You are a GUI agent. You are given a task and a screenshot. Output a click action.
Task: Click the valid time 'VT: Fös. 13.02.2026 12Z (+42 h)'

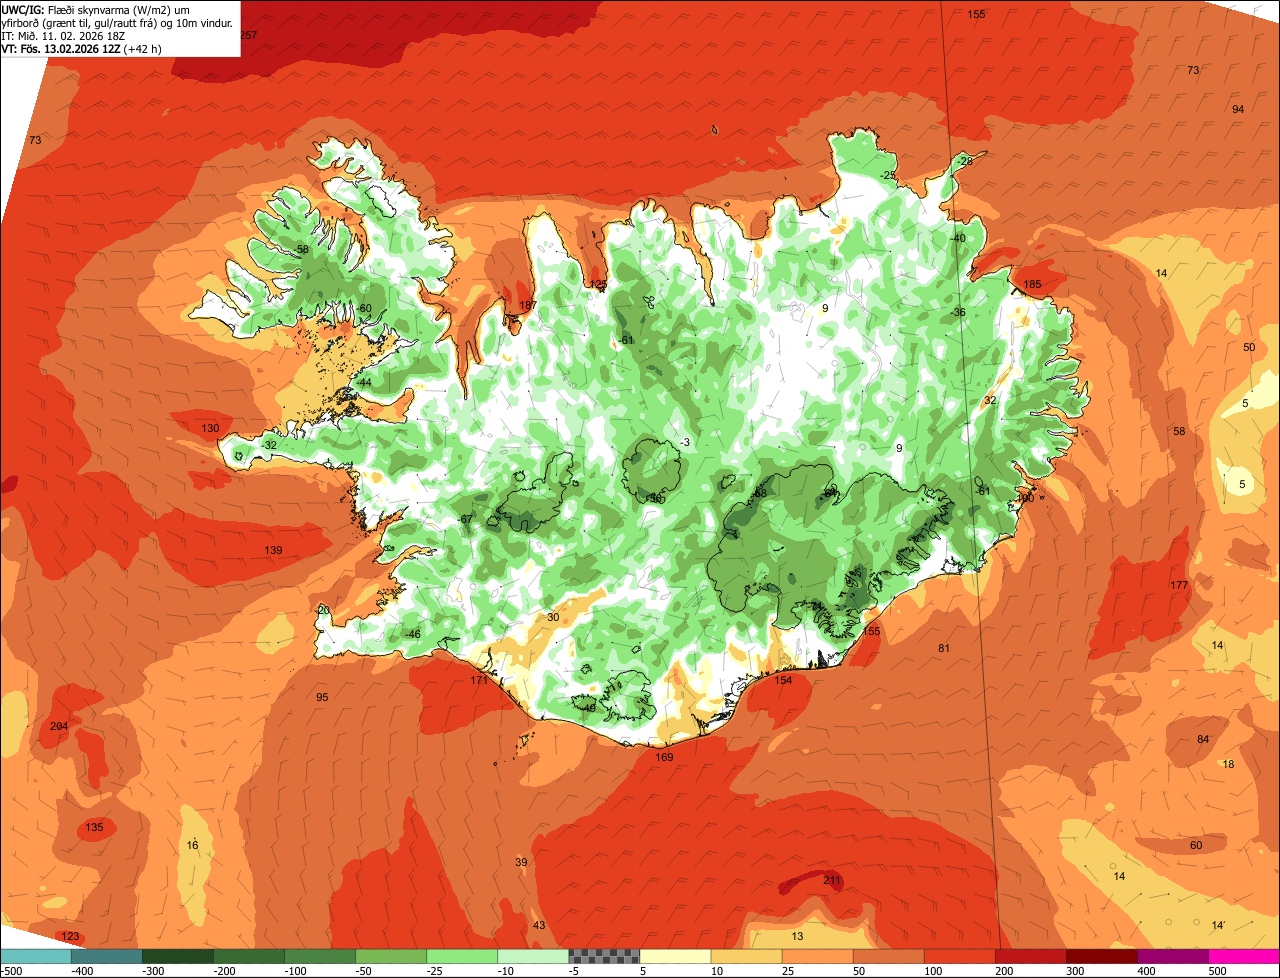point(82,48)
